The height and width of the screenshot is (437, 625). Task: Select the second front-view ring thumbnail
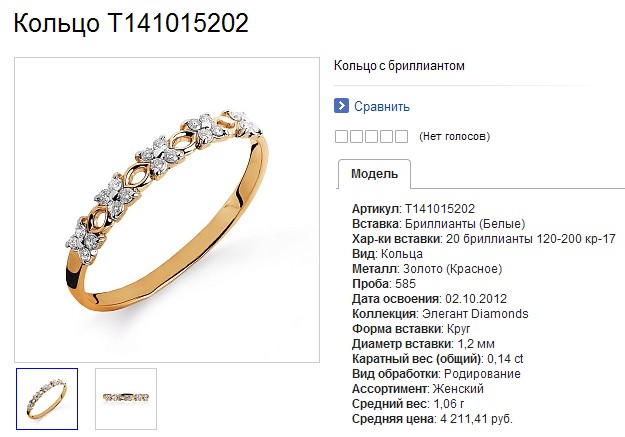pyautogui.click(x=126, y=399)
